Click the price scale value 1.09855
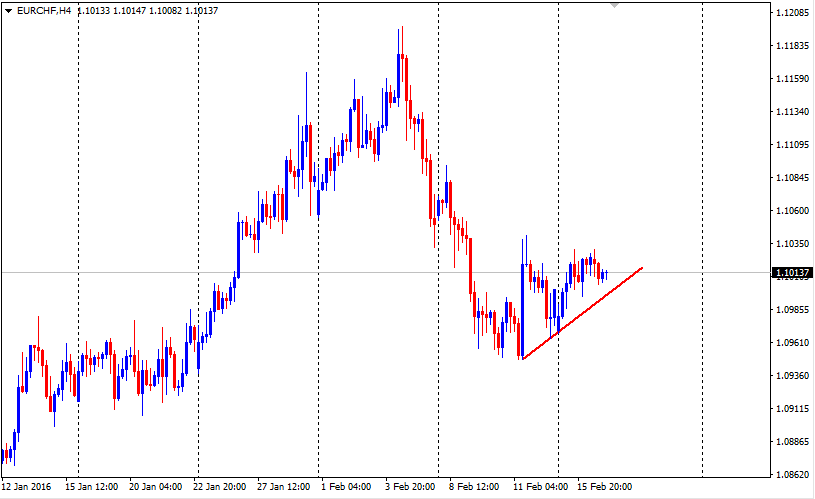 (792, 309)
